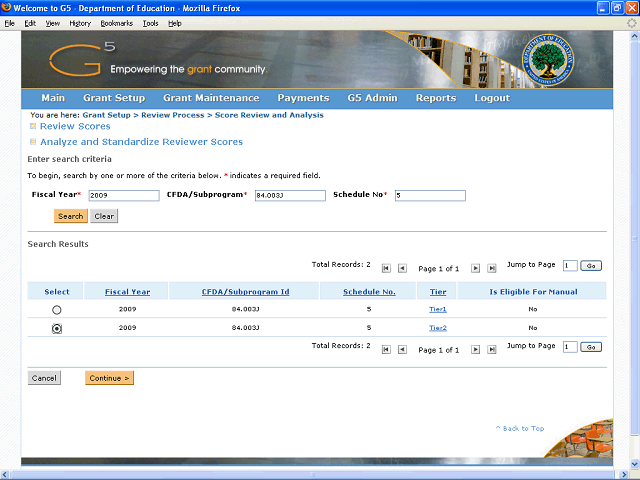640x480 pixels.
Task: Open the Bookmarks menu
Action: point(117,23)
